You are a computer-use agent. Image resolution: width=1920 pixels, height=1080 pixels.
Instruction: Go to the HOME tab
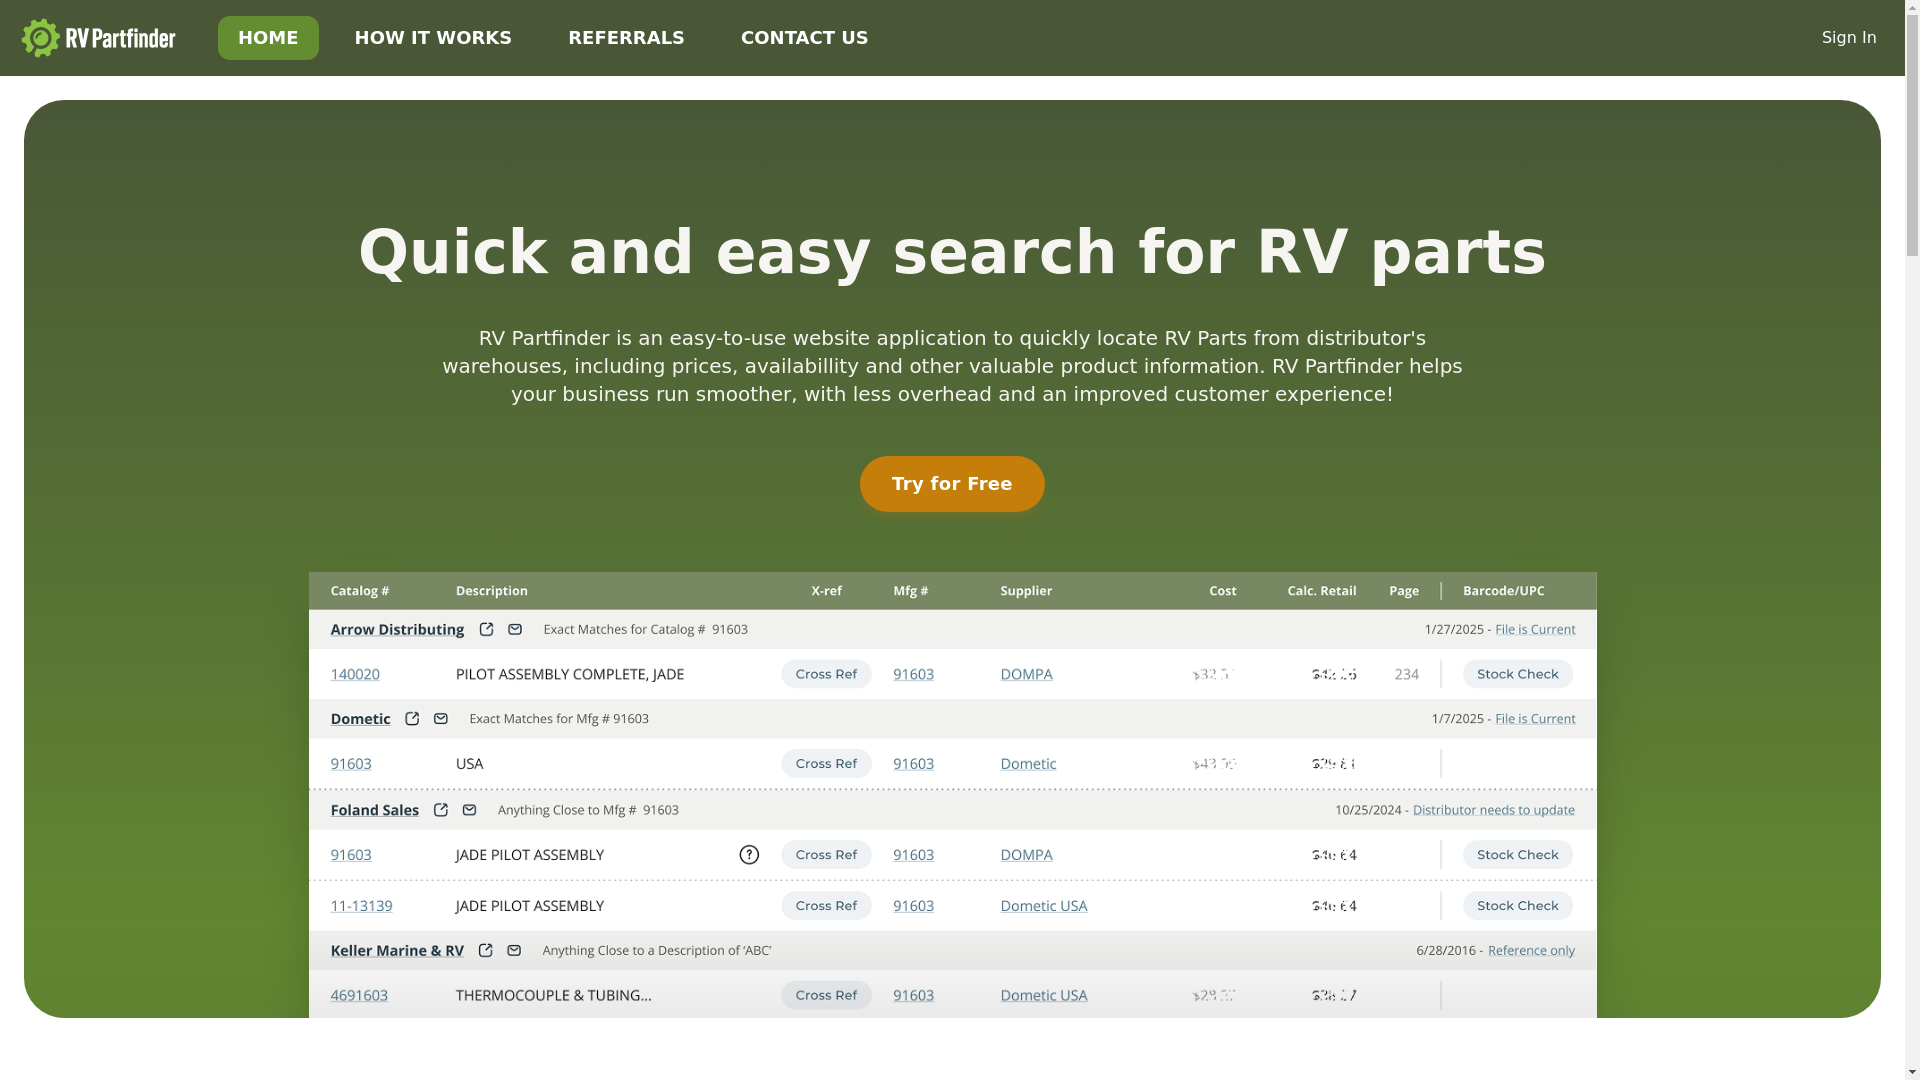(x=268, y=38)
